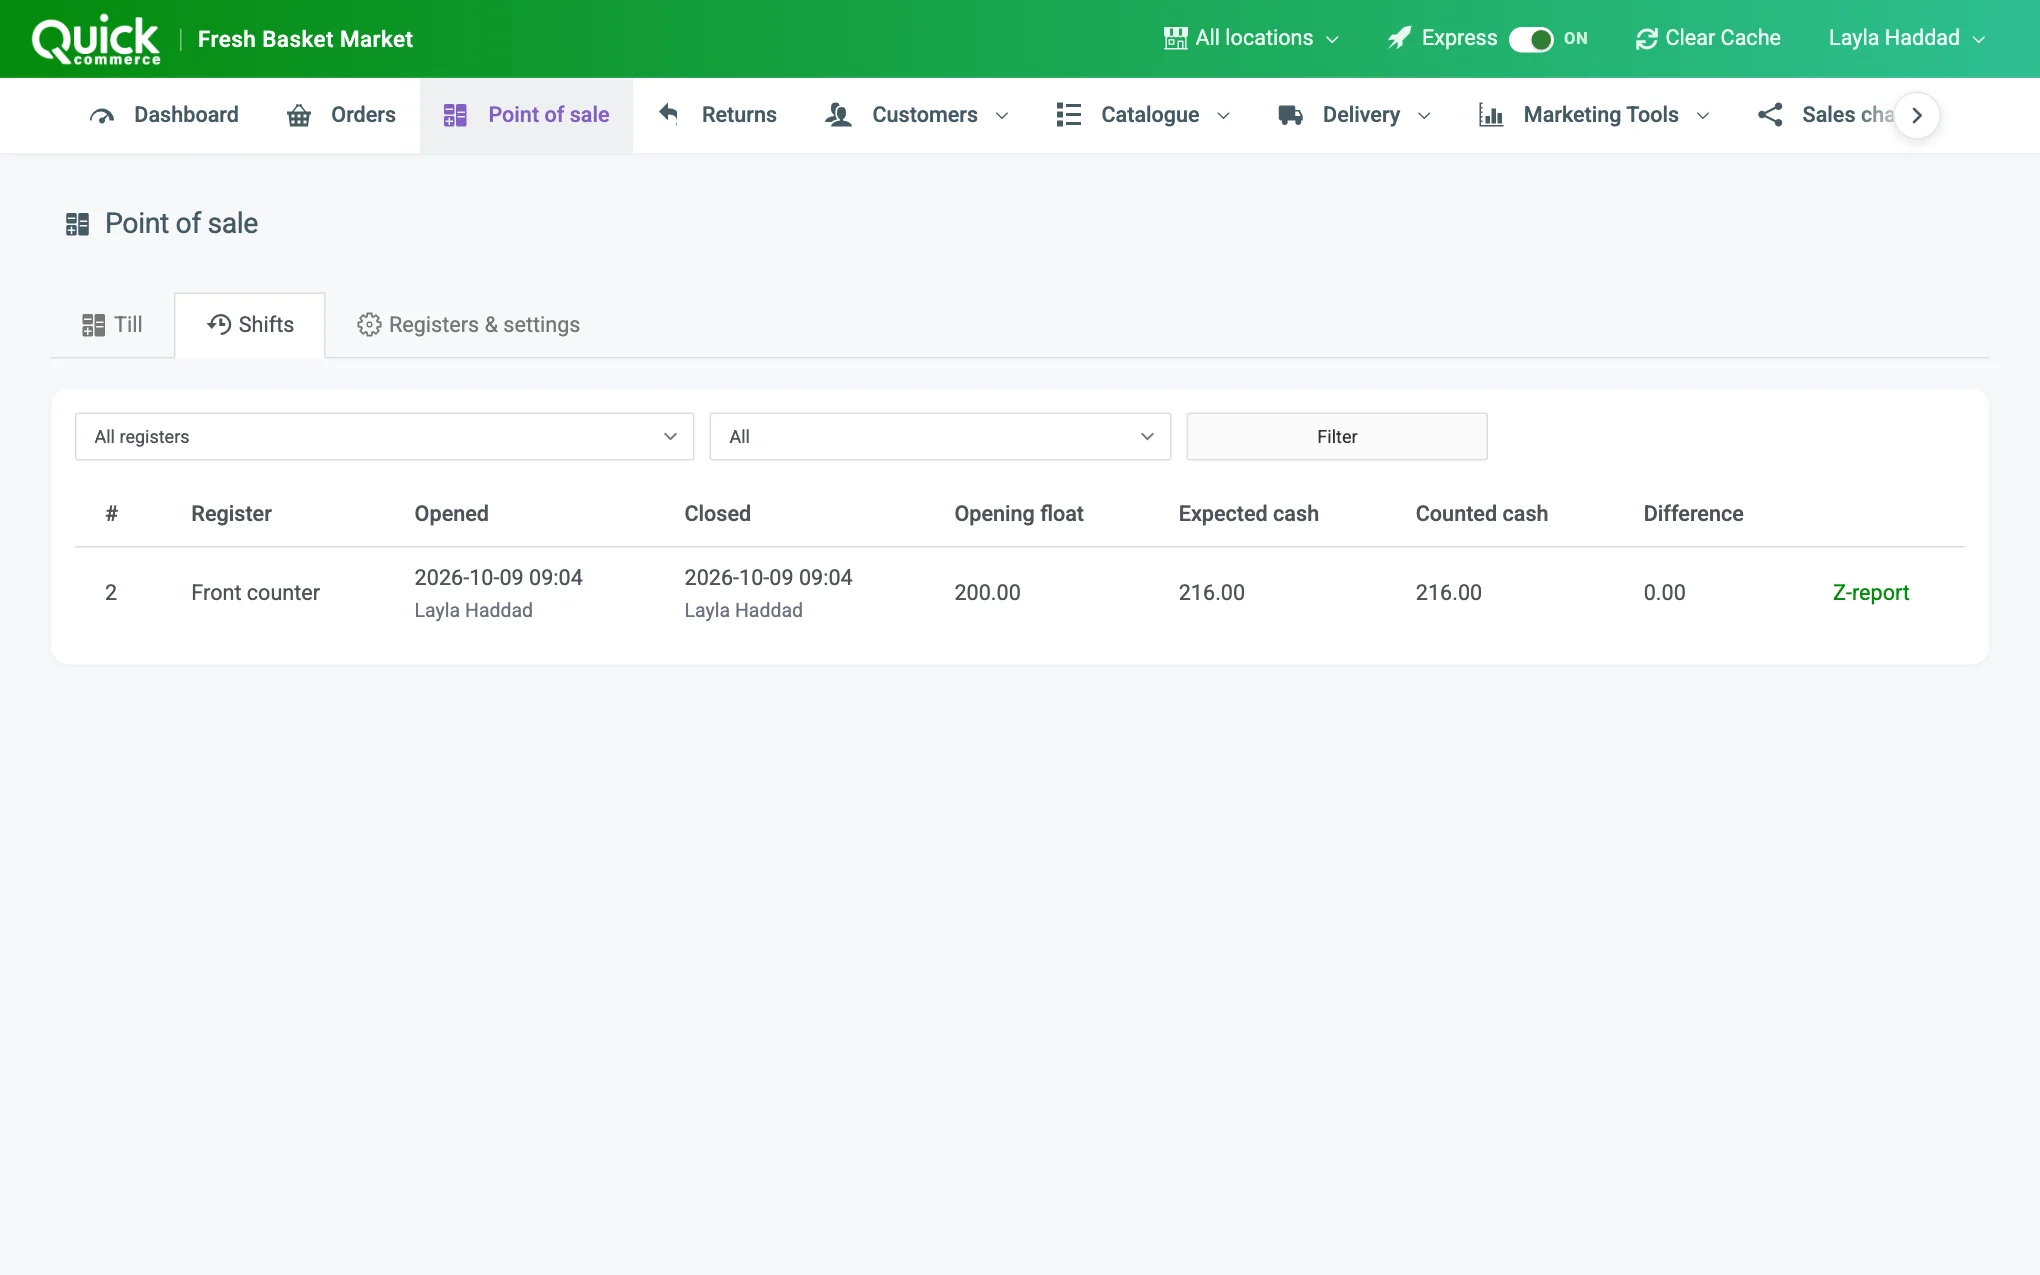Click the Delivery truck icon
Screen dimensions: 2040x1275
(1290, 115)
